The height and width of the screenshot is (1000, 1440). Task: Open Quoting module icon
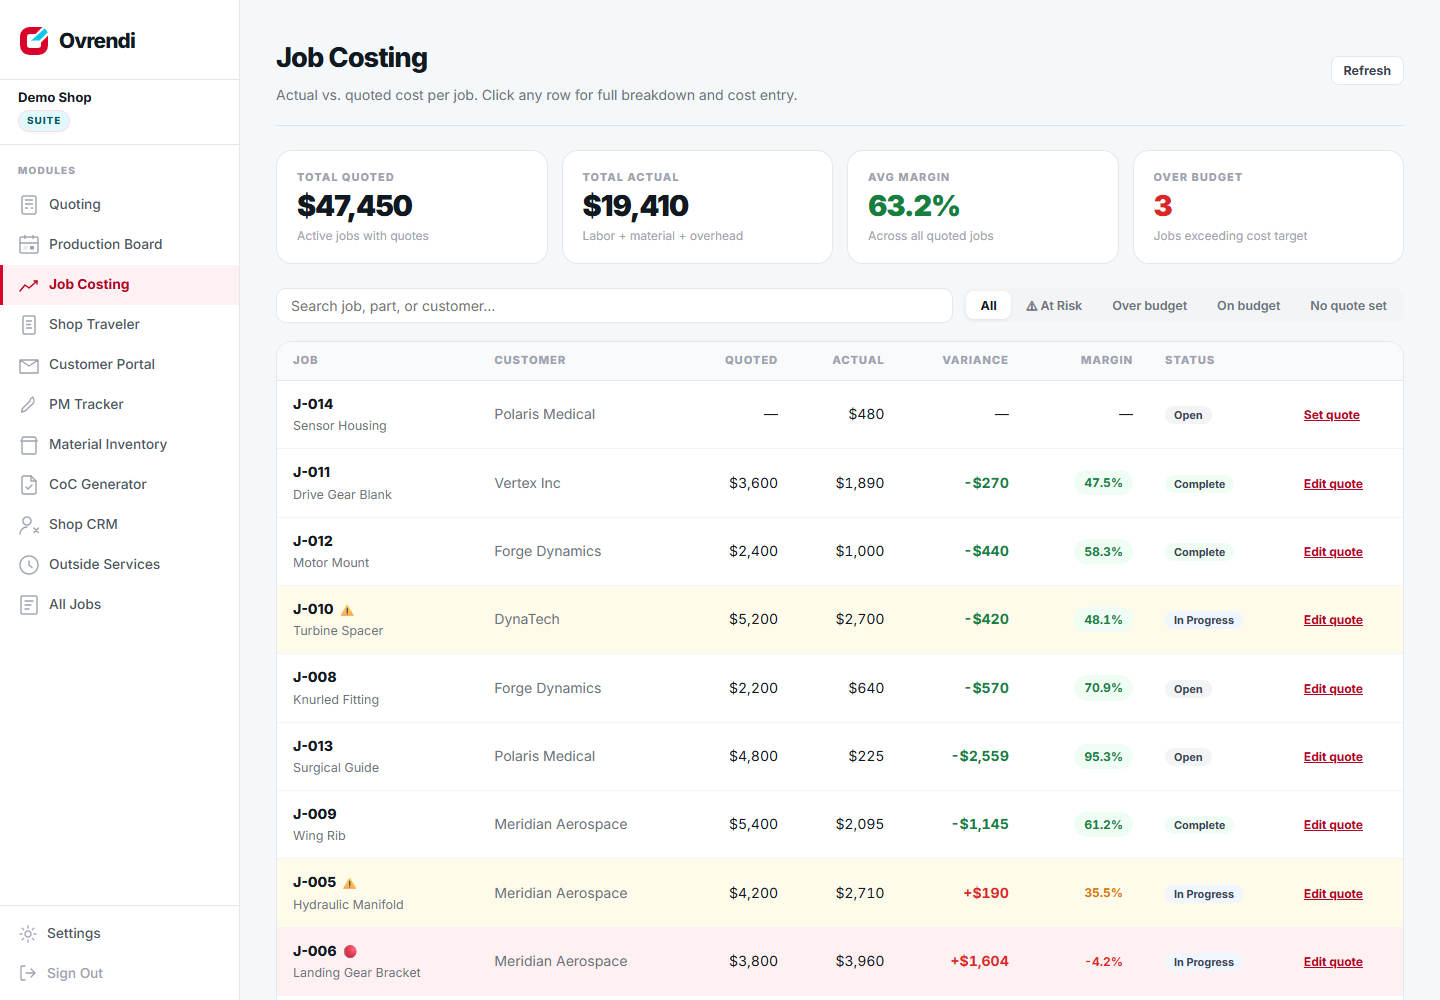[x=29, y=204]
